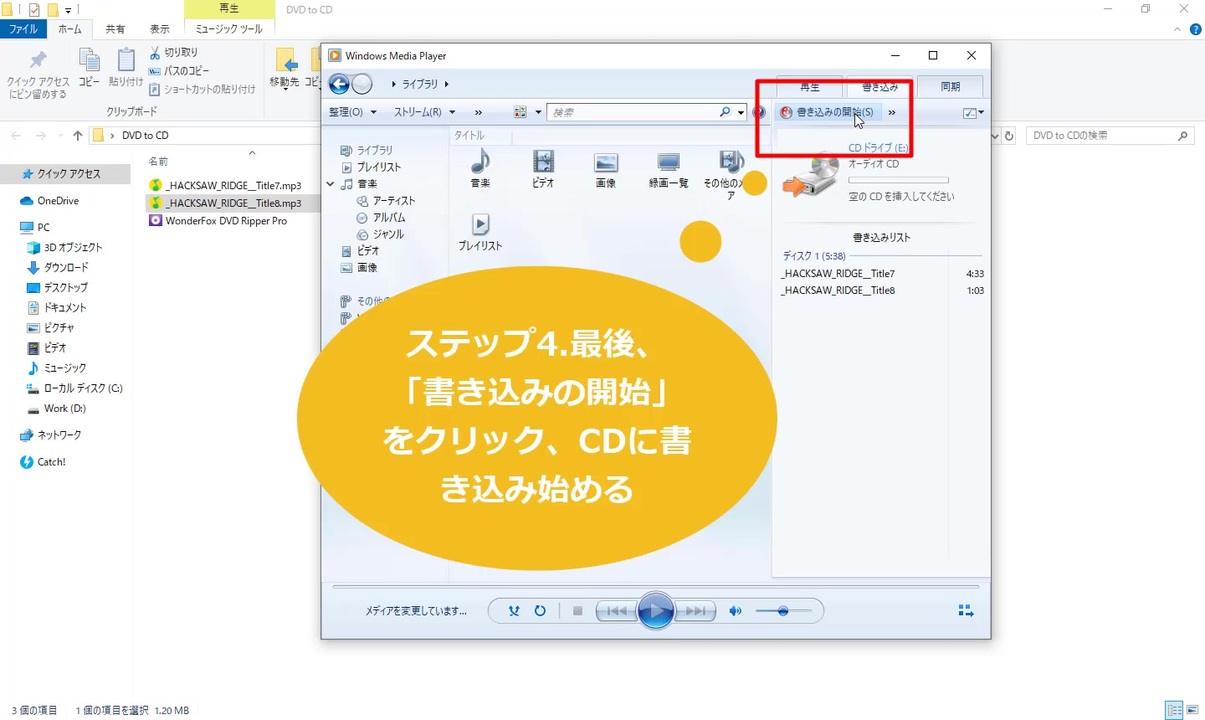Open the 録画一覧 recorded TV icon
The width and height of the screenshot is (1205, 720).
(x=668, y=168)
